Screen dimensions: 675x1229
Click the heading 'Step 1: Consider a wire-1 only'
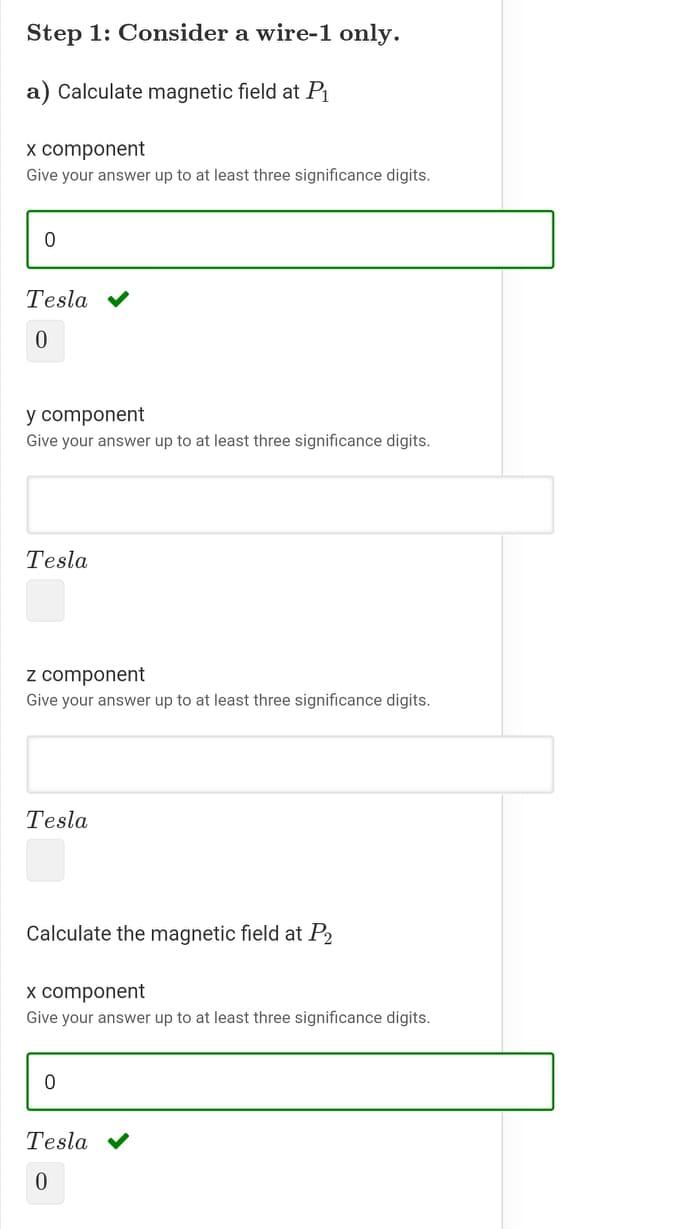pyautogui.click(x=213, y=33)
